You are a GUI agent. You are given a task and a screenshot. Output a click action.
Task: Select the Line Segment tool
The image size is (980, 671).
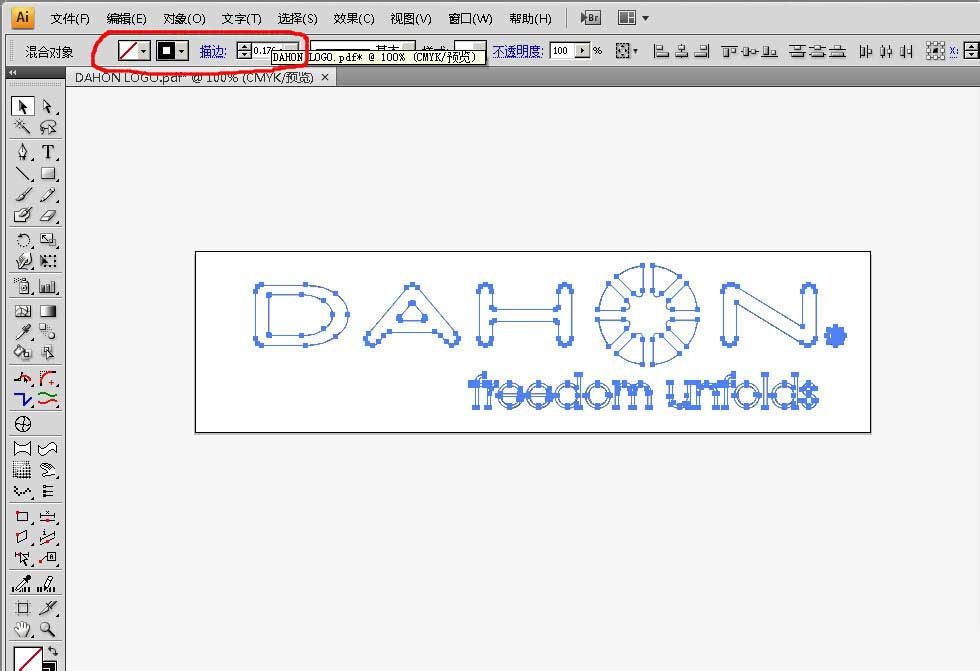pyautogui.click(x=22, y=173)
